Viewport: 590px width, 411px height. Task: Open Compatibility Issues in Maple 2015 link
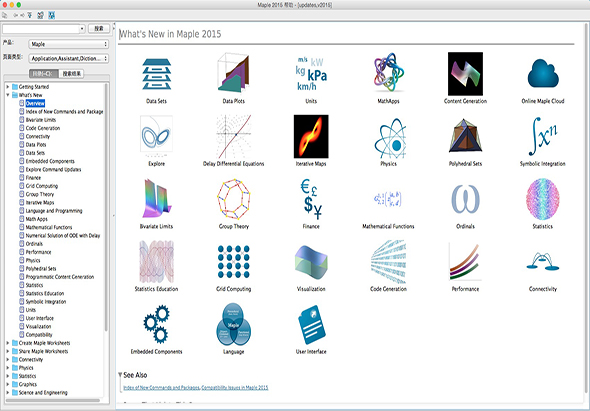[x=235, y=387]
